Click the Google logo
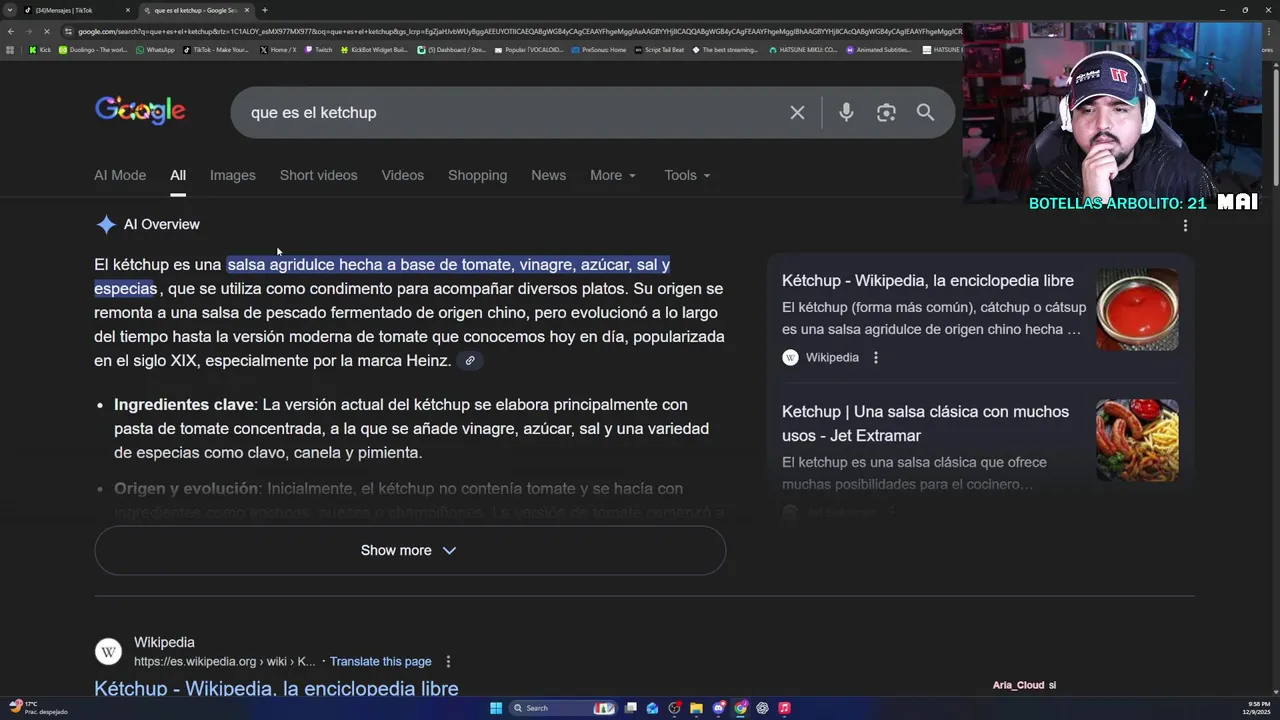This screenshot has width=1280, height=720. point(140,111)
